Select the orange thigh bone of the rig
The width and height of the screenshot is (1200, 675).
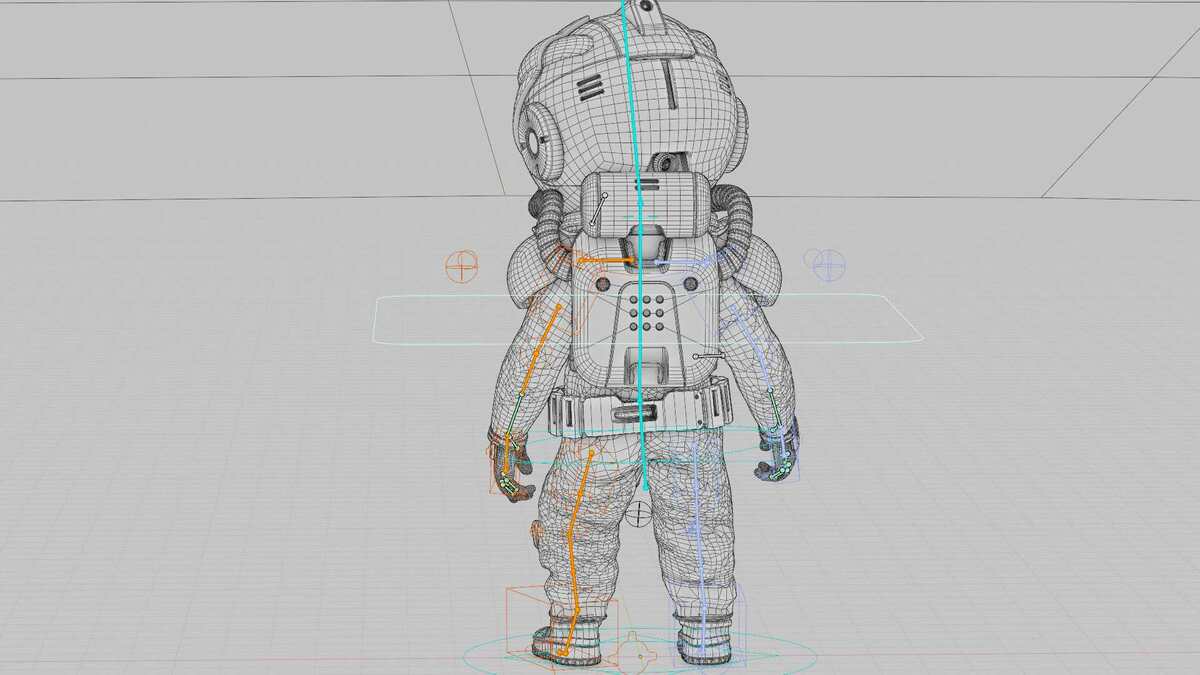(580, 495)
